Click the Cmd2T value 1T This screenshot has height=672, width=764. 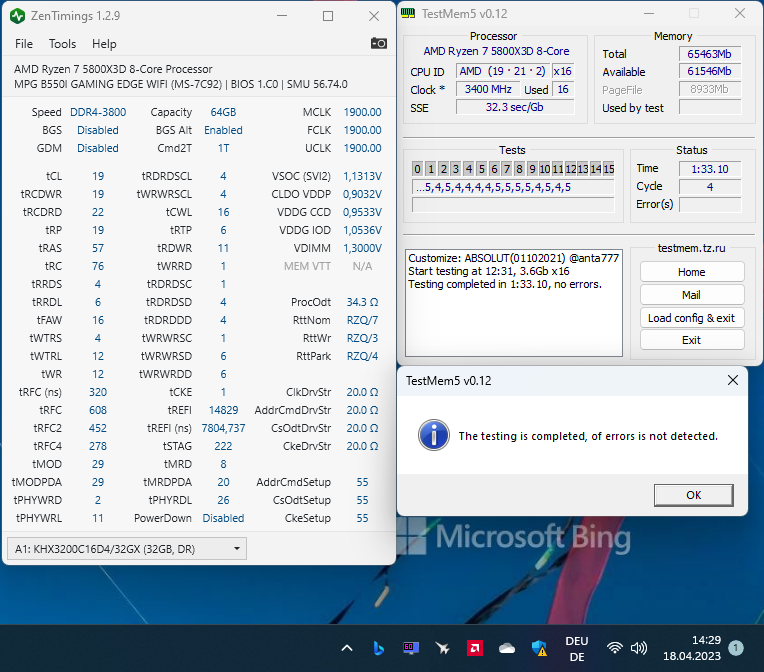(x=223, y=148)
